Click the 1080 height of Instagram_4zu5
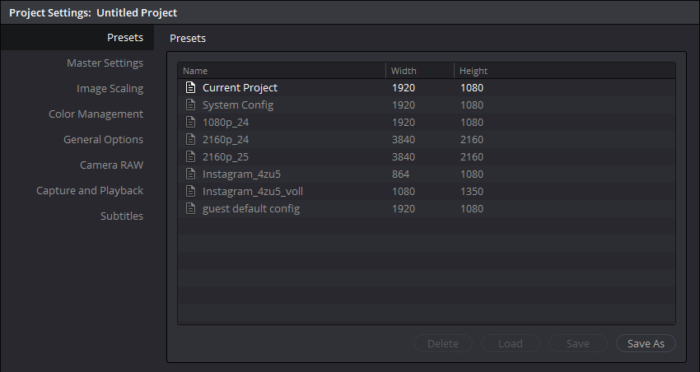Screen dimensions: 700x372 472,174
